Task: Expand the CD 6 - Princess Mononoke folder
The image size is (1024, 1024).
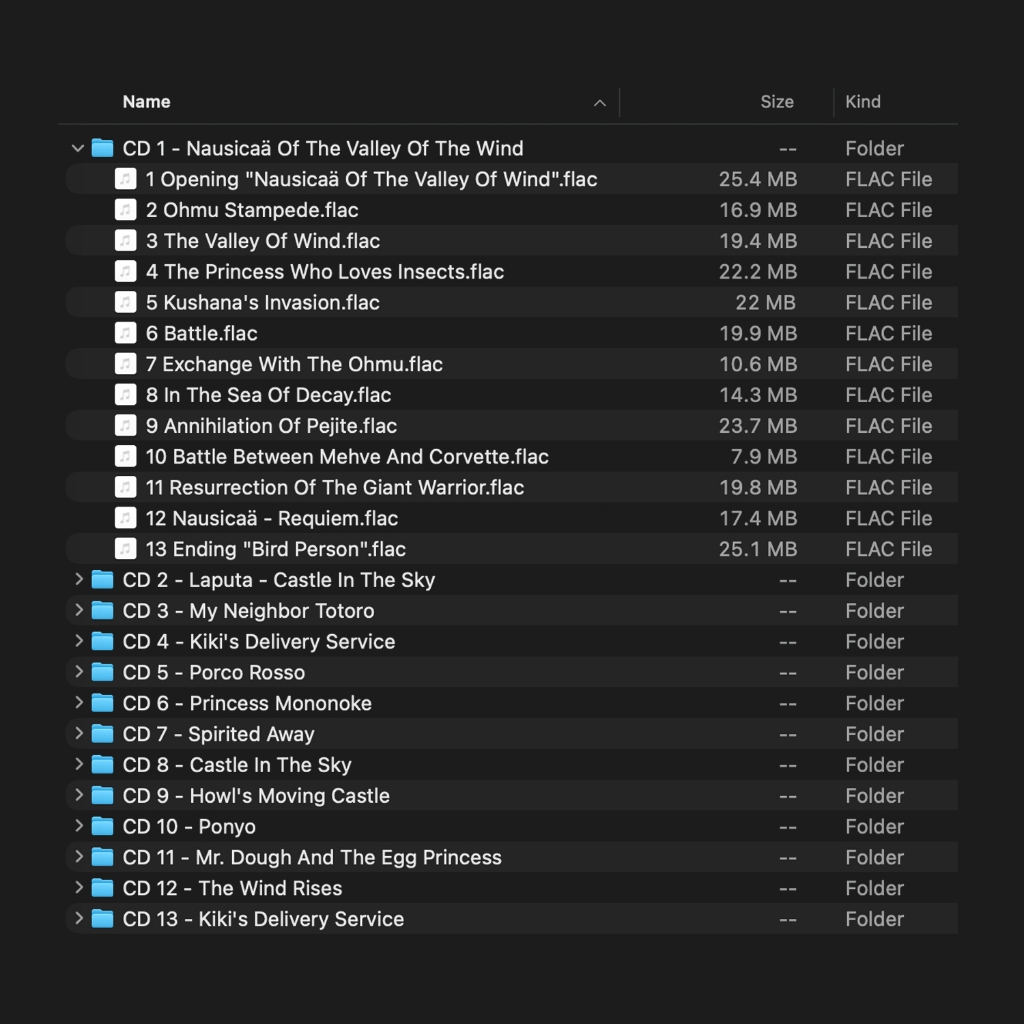Action: 78,703
